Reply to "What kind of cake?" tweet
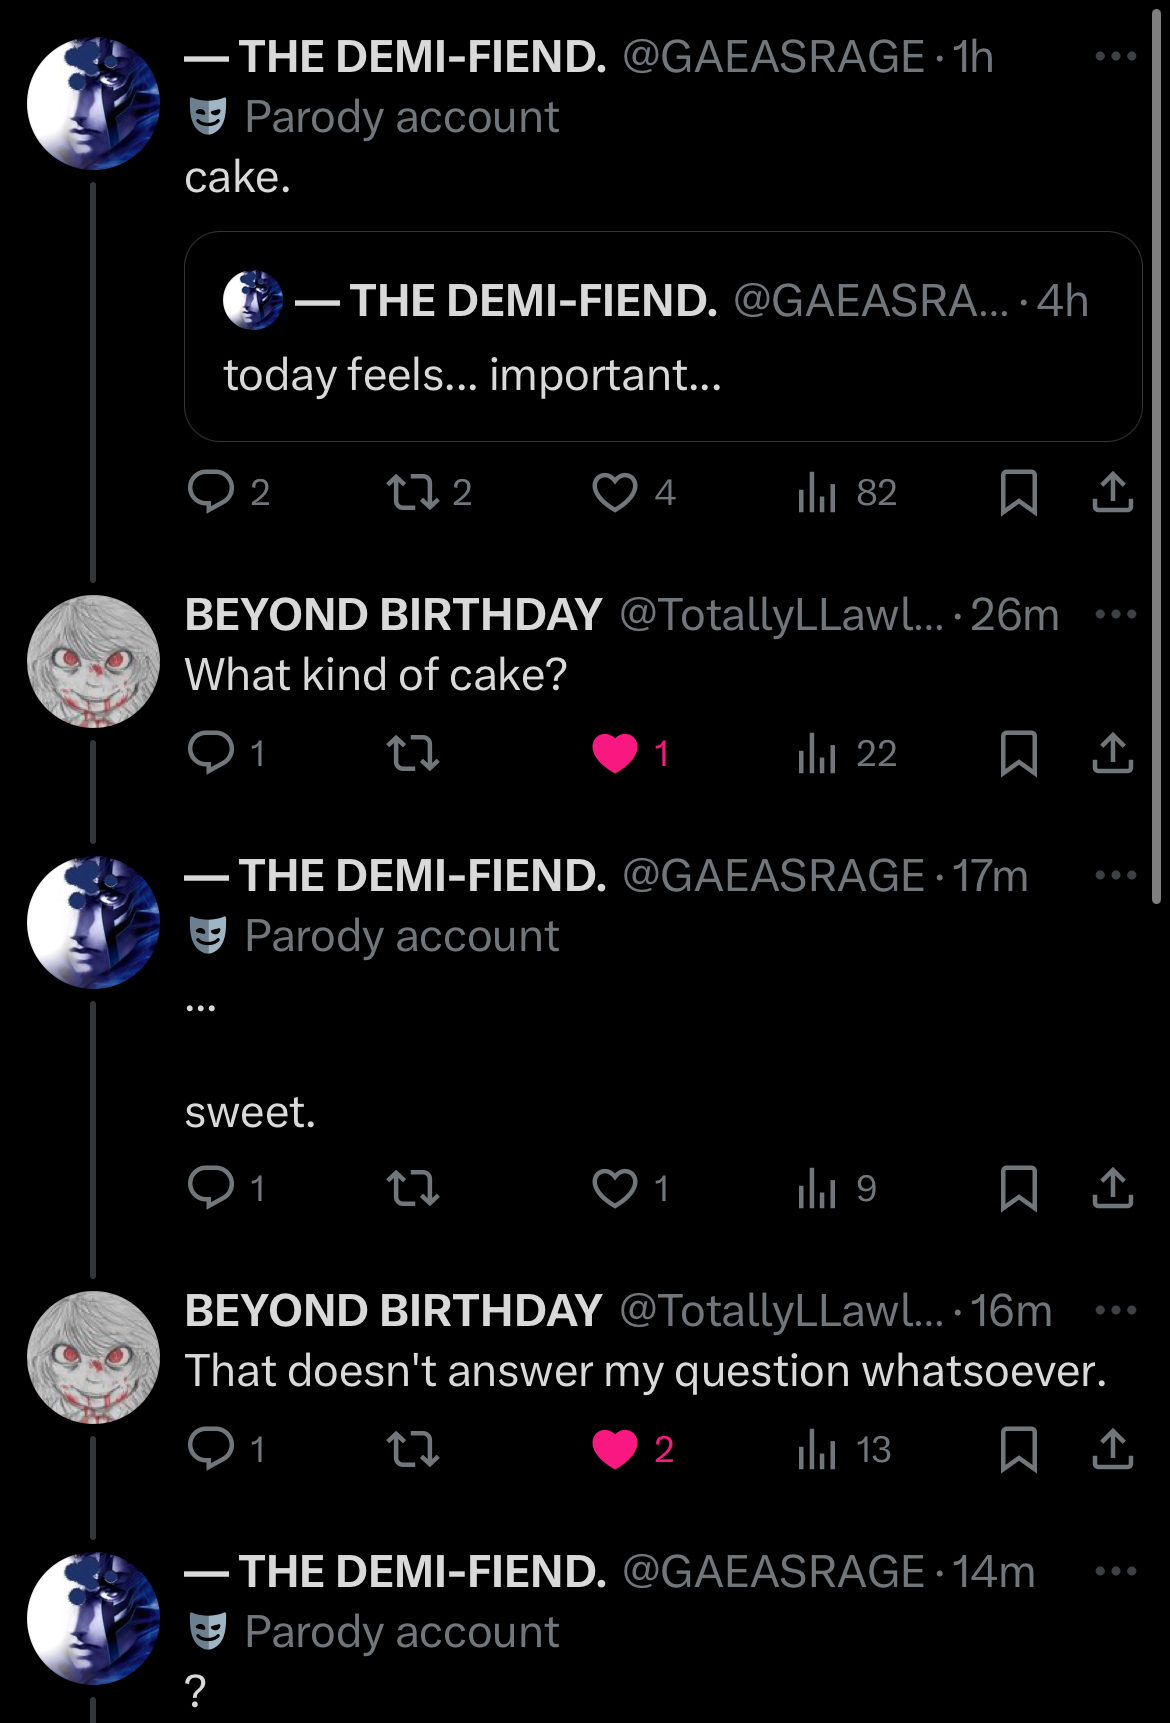 click(211, 753)
